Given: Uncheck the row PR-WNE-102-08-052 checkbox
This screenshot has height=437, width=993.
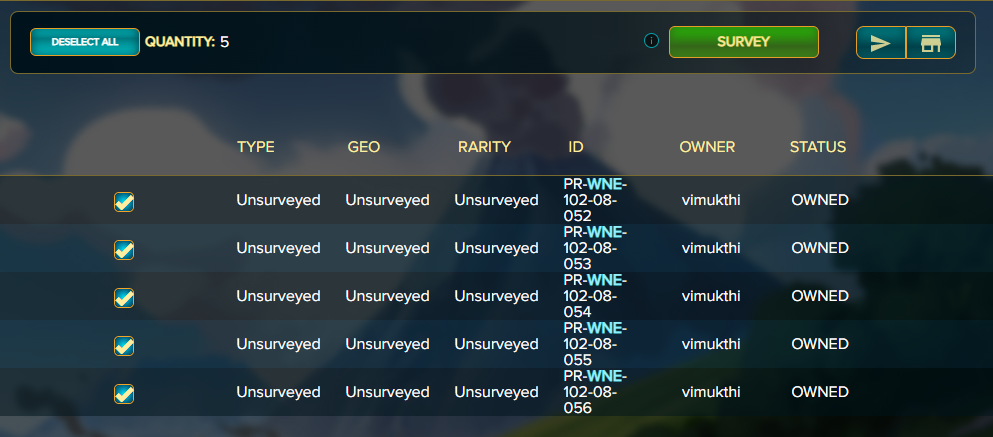Looking at the screenshot, I should click(x=124, y=202).
